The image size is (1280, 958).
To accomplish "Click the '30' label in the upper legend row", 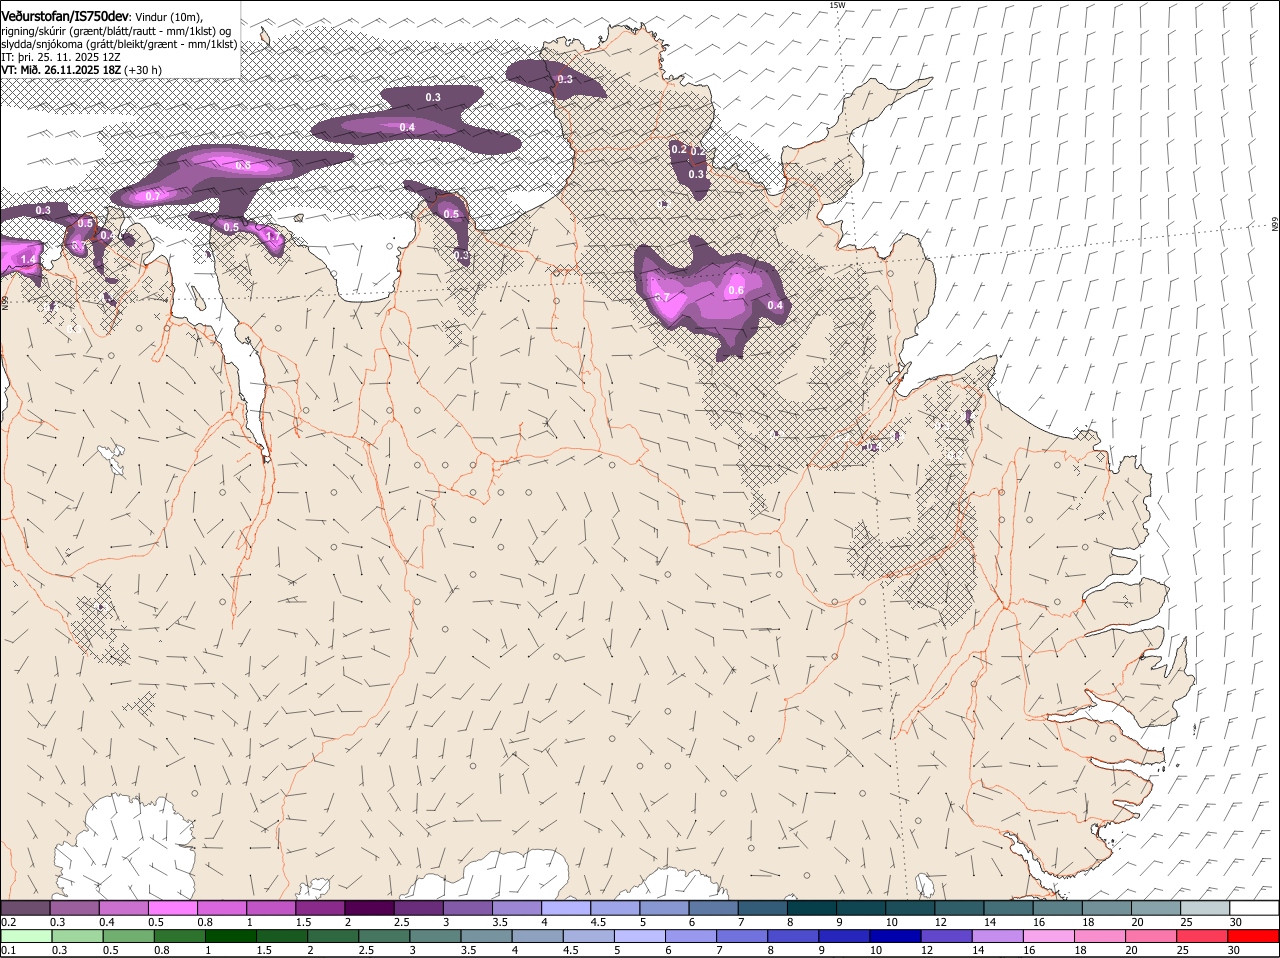I will (1236, 921).
